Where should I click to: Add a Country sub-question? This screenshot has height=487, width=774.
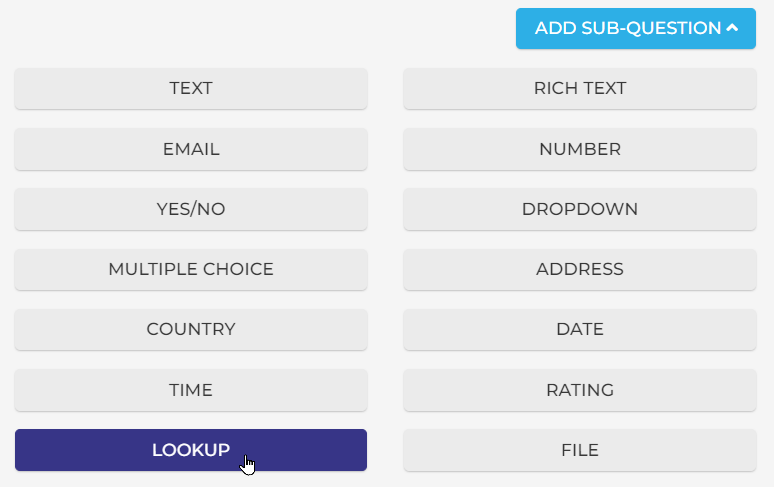point(191,329)
